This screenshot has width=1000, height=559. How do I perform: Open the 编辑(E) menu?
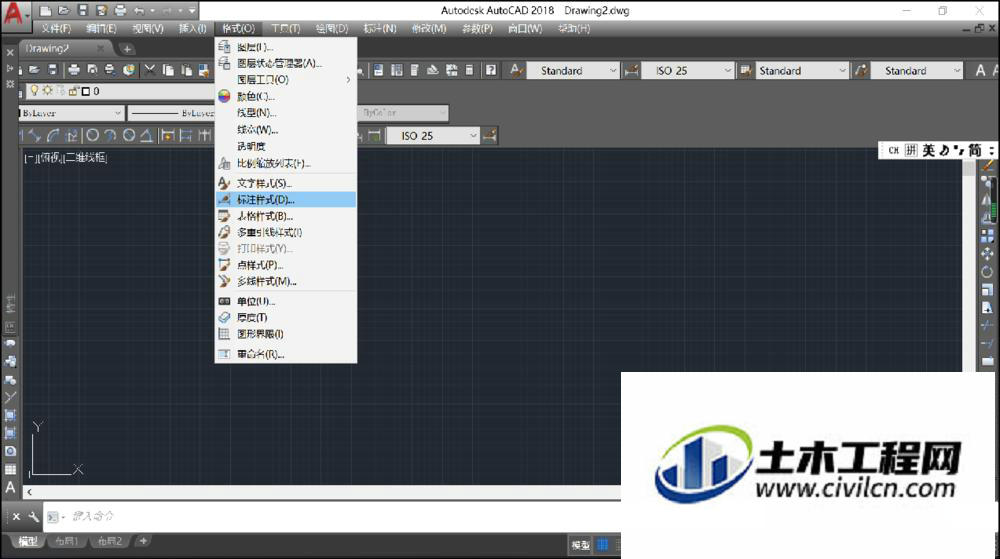101,29
